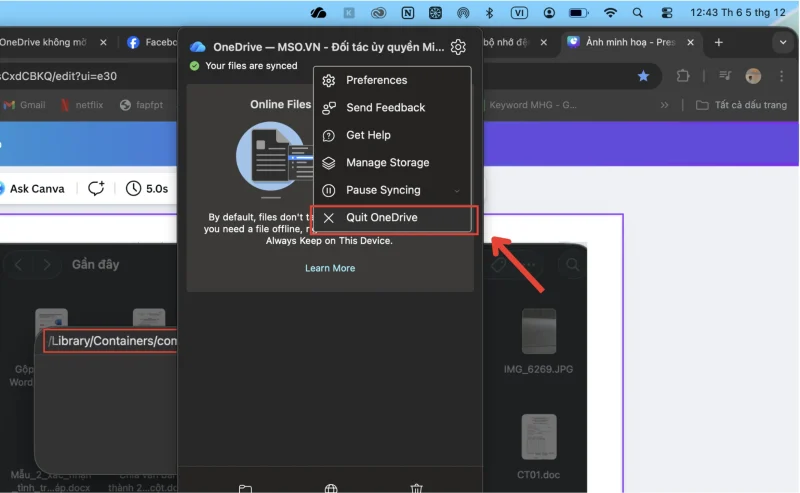Open a new browser tab
This screenshot has width=800, height=493.
coord(718,42)
